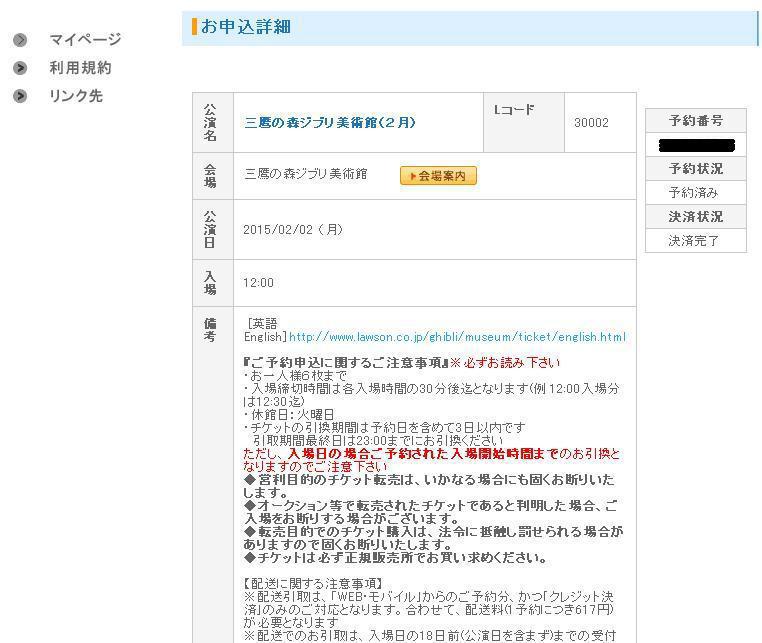Click the venue name 三鷹の森ジブリ美術館 text
762x643 pixels.
click(x=306, y=174)
